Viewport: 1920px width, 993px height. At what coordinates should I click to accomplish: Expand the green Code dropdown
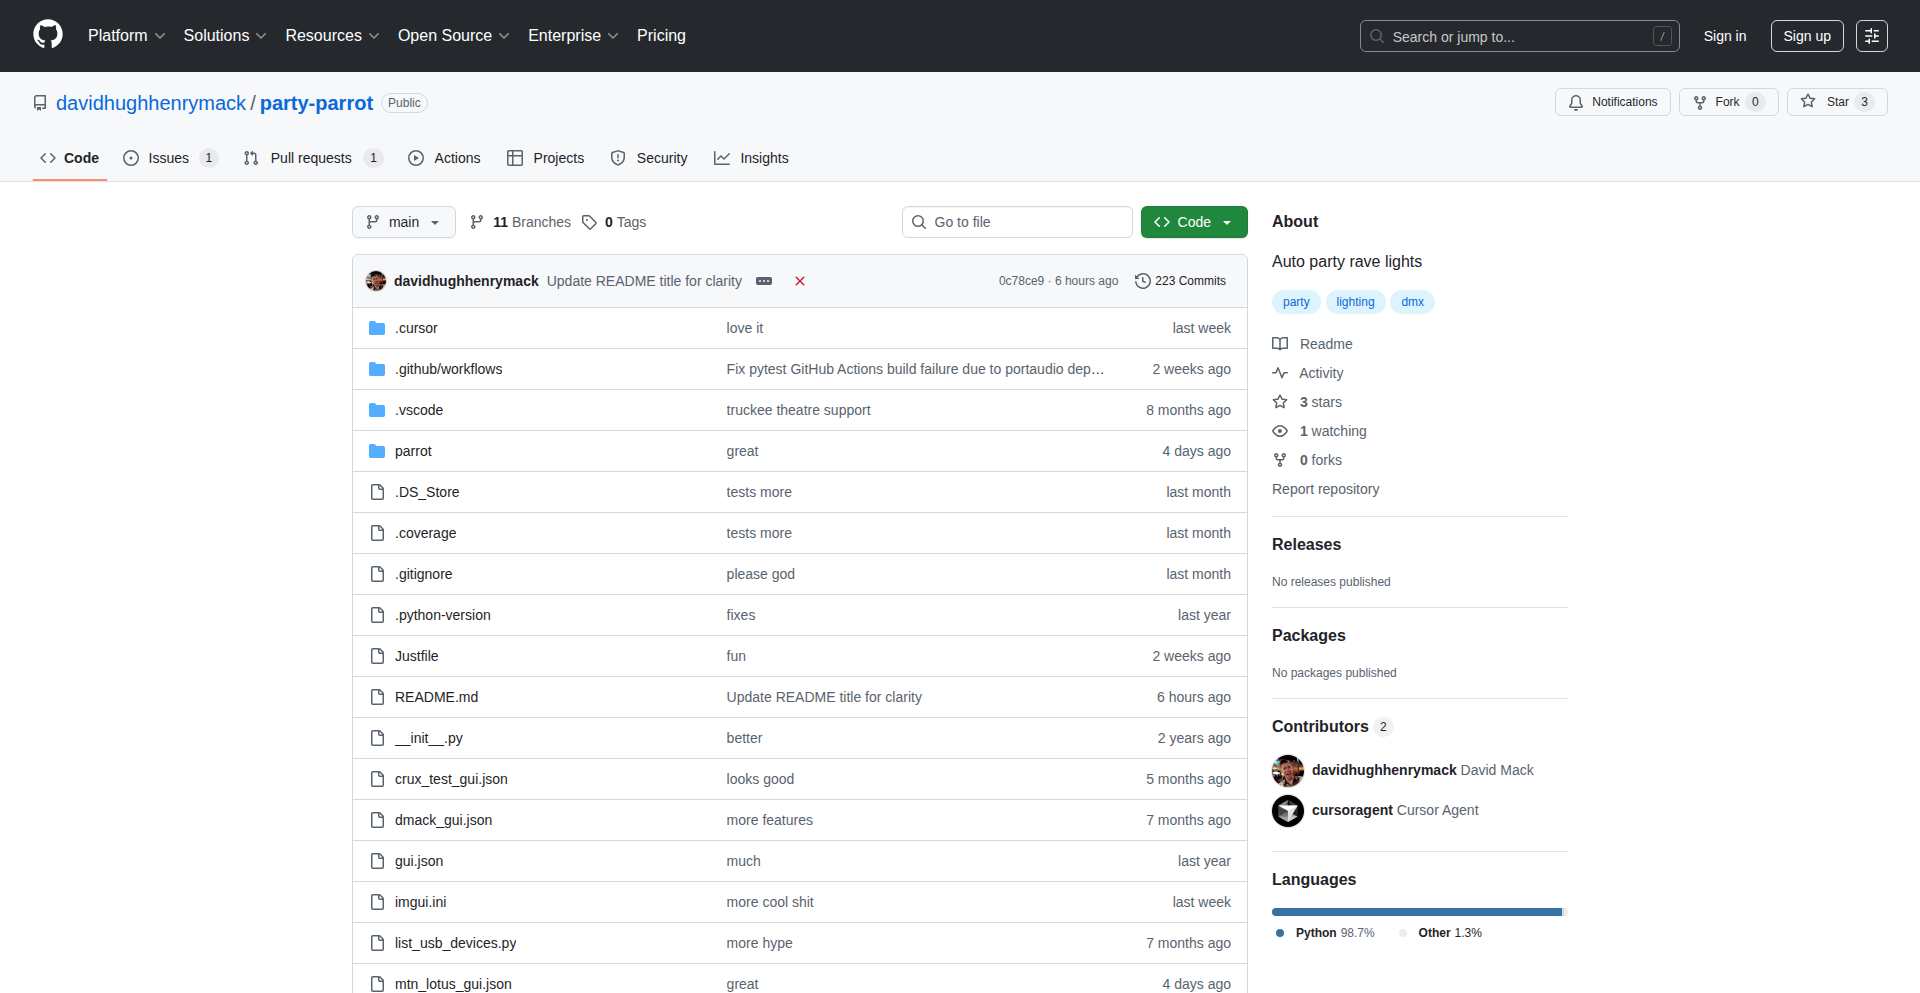1193,222
